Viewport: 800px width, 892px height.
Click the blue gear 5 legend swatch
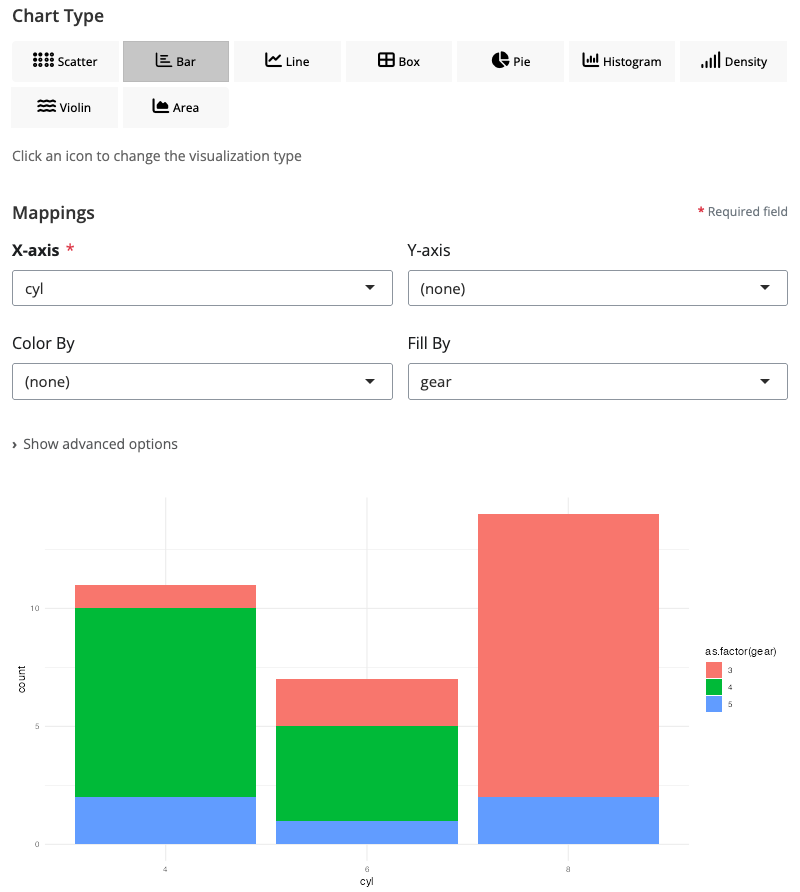click(x=714, y=704)
